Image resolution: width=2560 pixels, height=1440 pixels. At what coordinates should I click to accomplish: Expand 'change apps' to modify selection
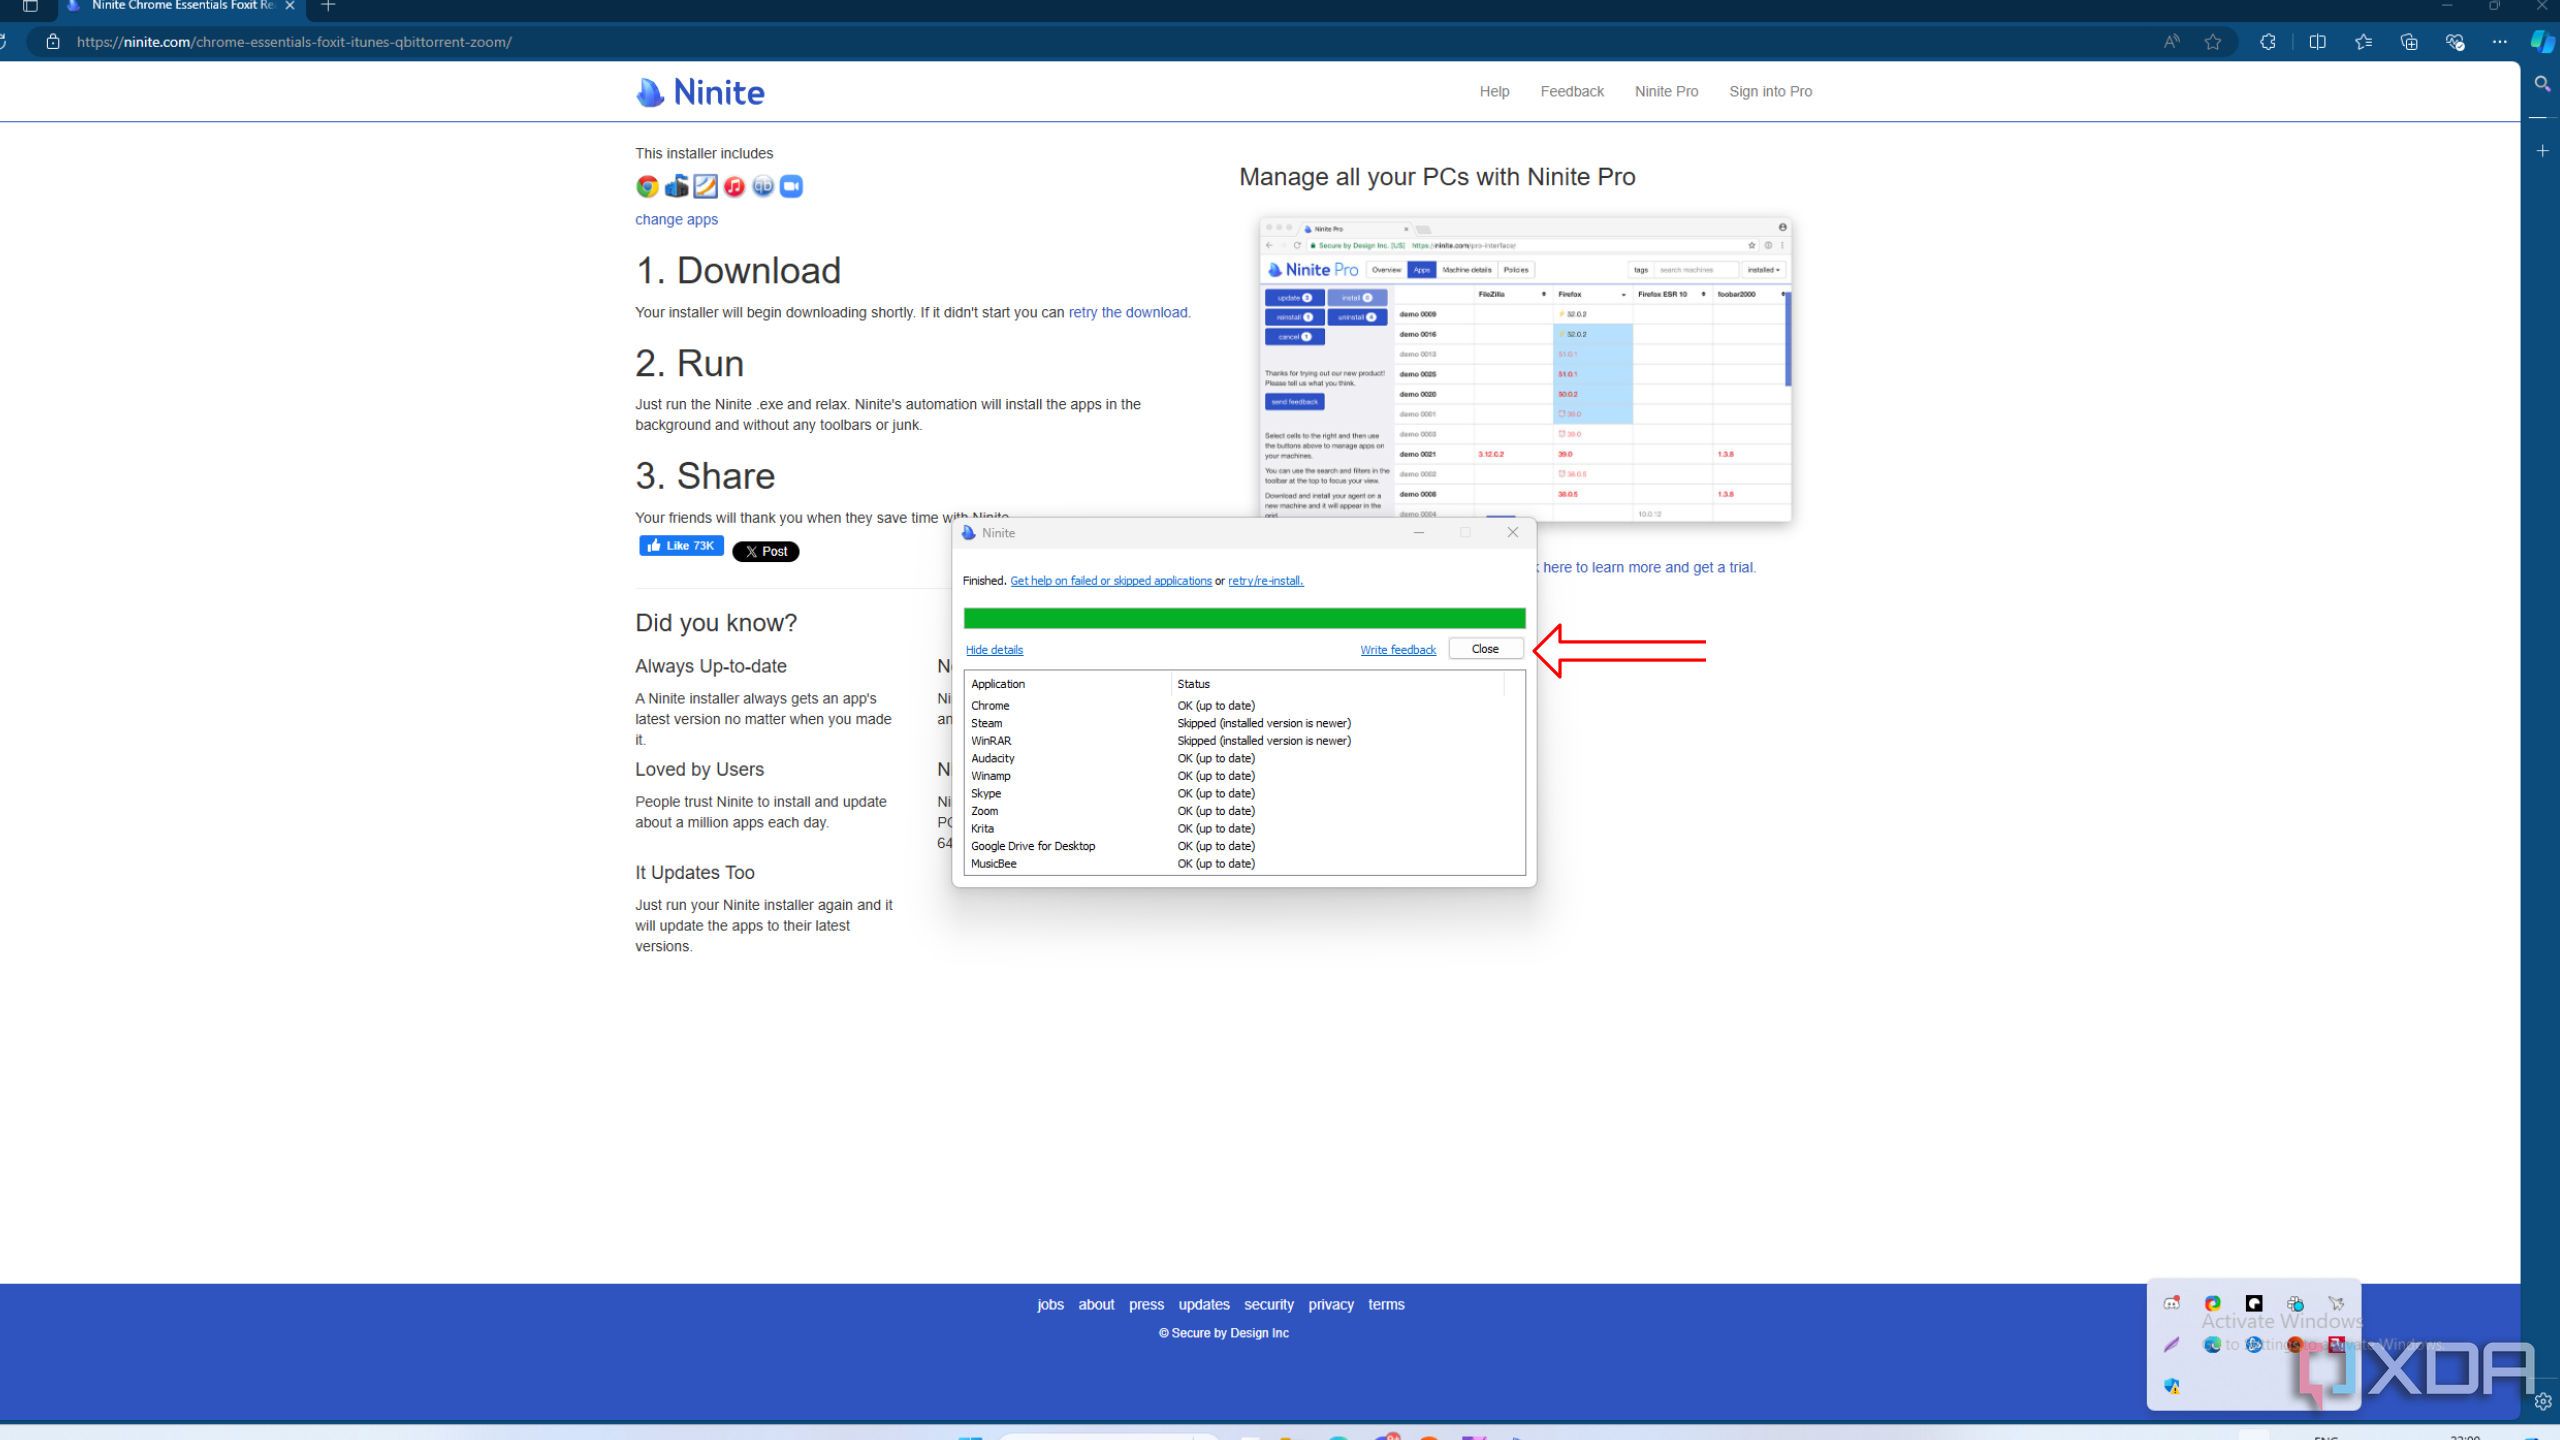[675, 218]
